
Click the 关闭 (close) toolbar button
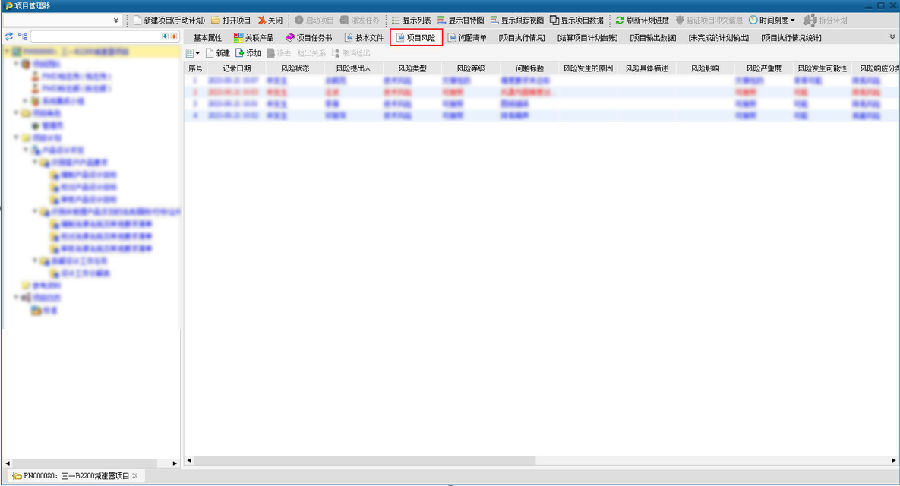pyautogui.click(x=270, y=20)
